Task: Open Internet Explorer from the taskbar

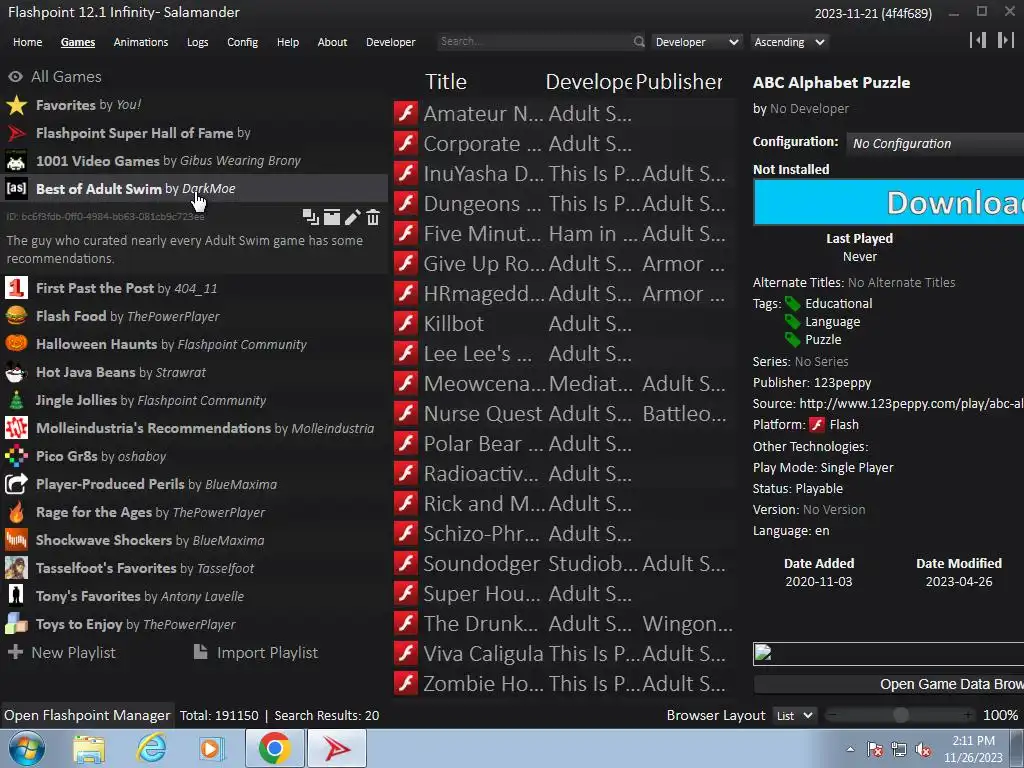Action: [152, 748]
